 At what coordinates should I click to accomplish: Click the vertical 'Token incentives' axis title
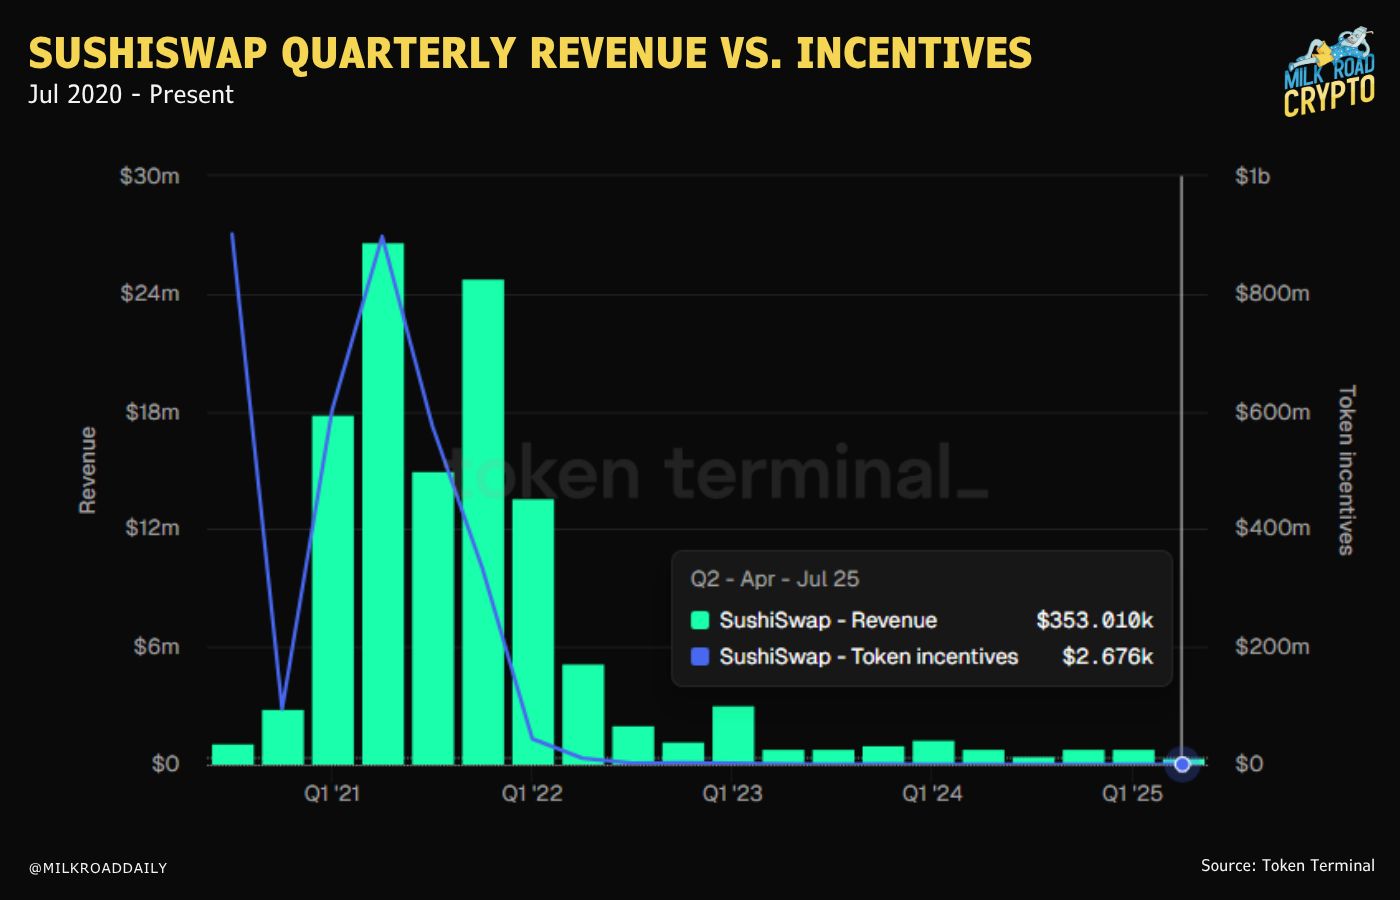coord(1346,470)
